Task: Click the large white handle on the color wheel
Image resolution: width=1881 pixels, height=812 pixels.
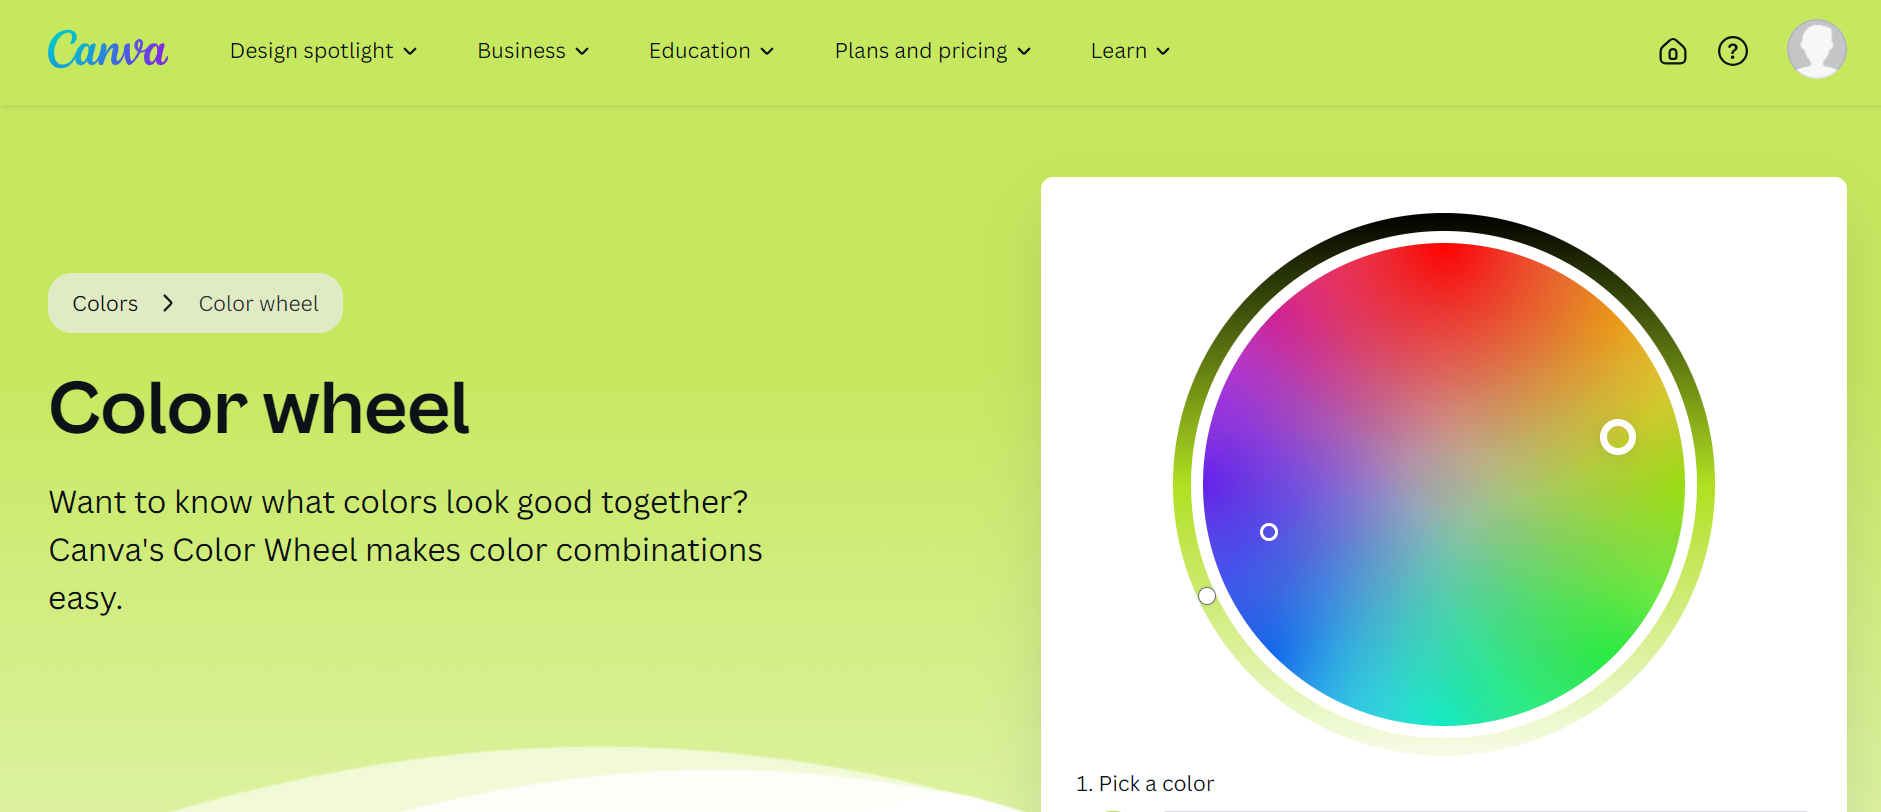Action: 1618,437
